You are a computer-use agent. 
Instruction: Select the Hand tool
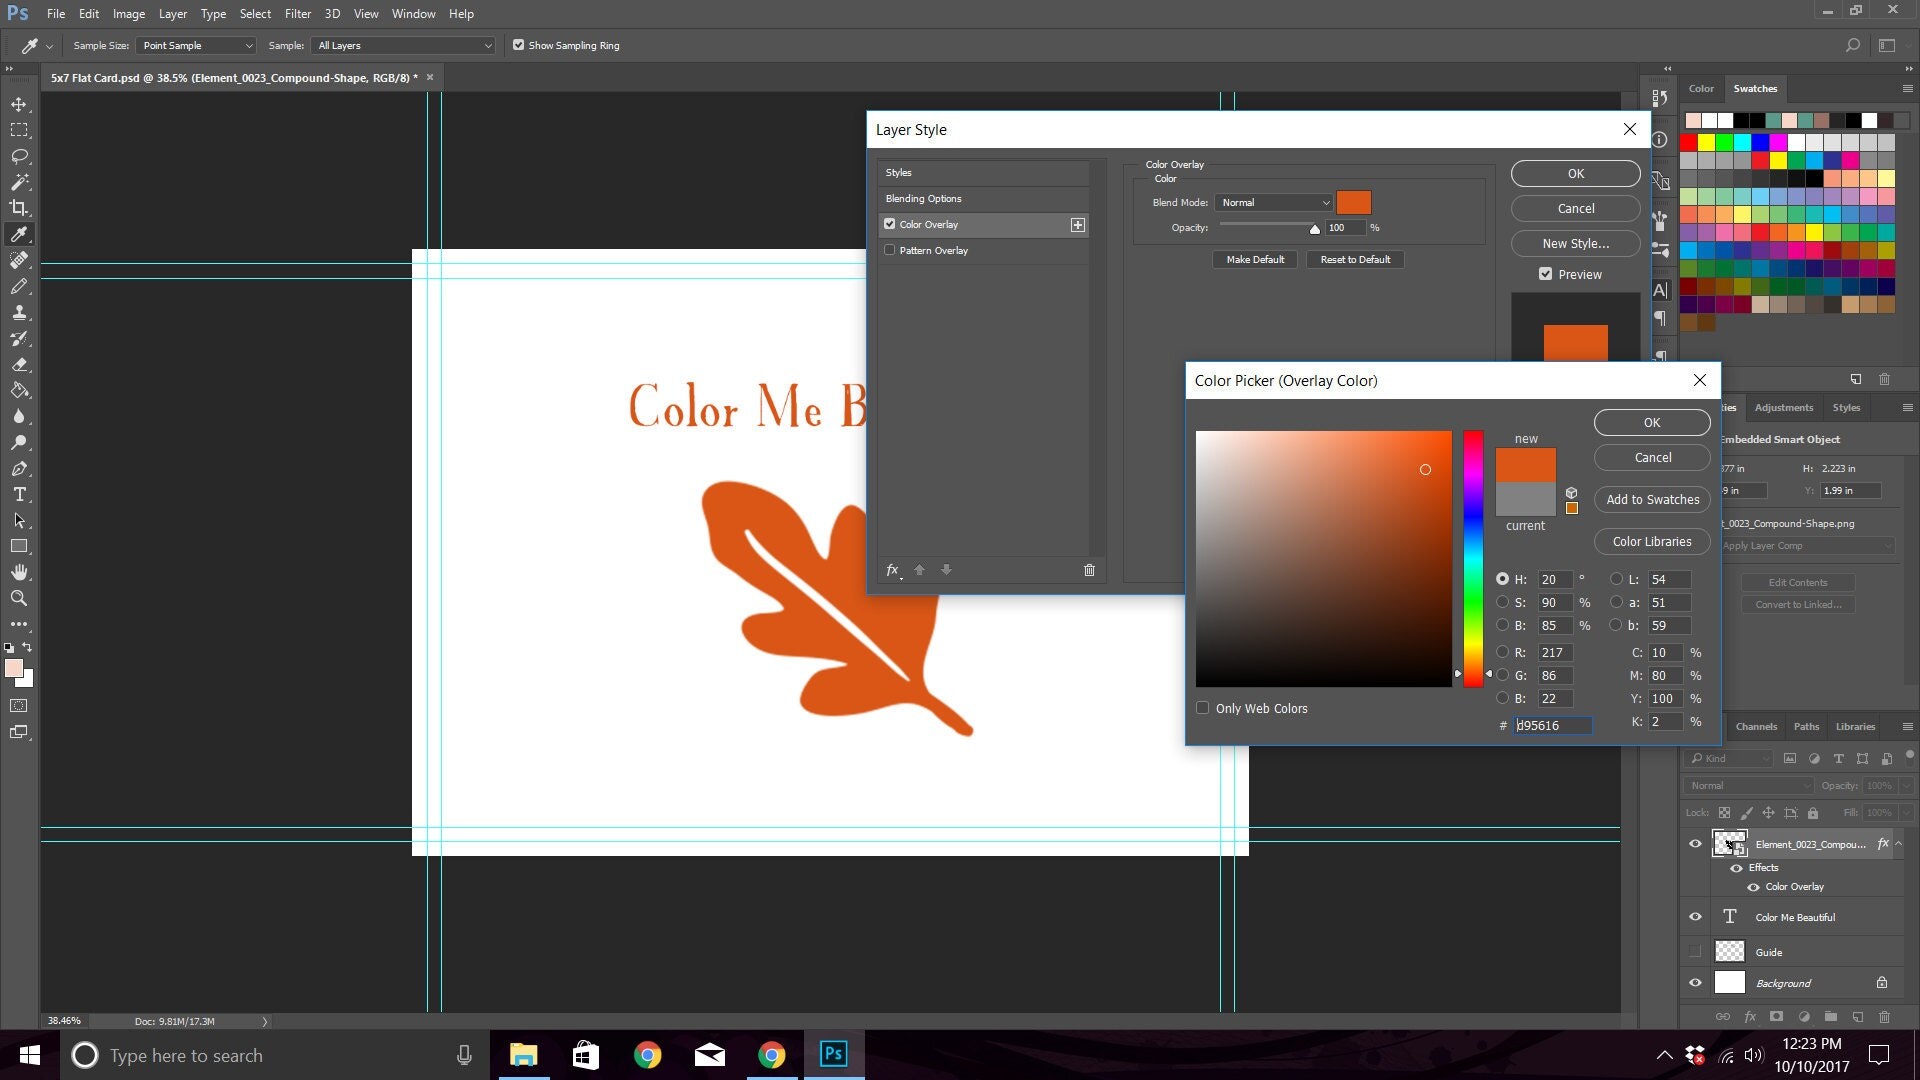click(x=19, y=572)
